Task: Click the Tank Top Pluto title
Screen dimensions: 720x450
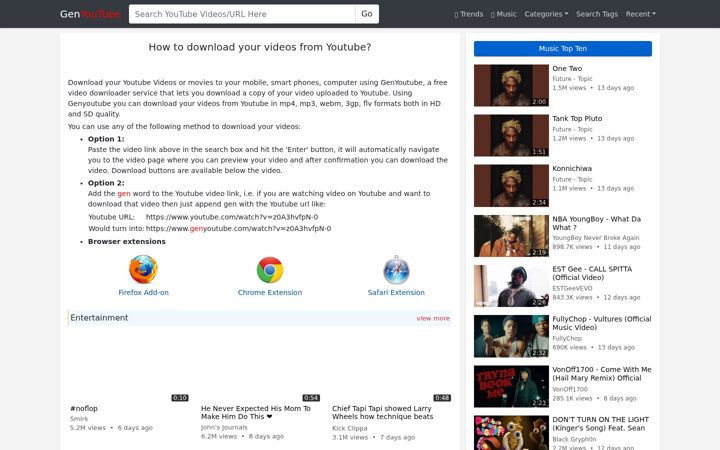Action: pos(577,118)
